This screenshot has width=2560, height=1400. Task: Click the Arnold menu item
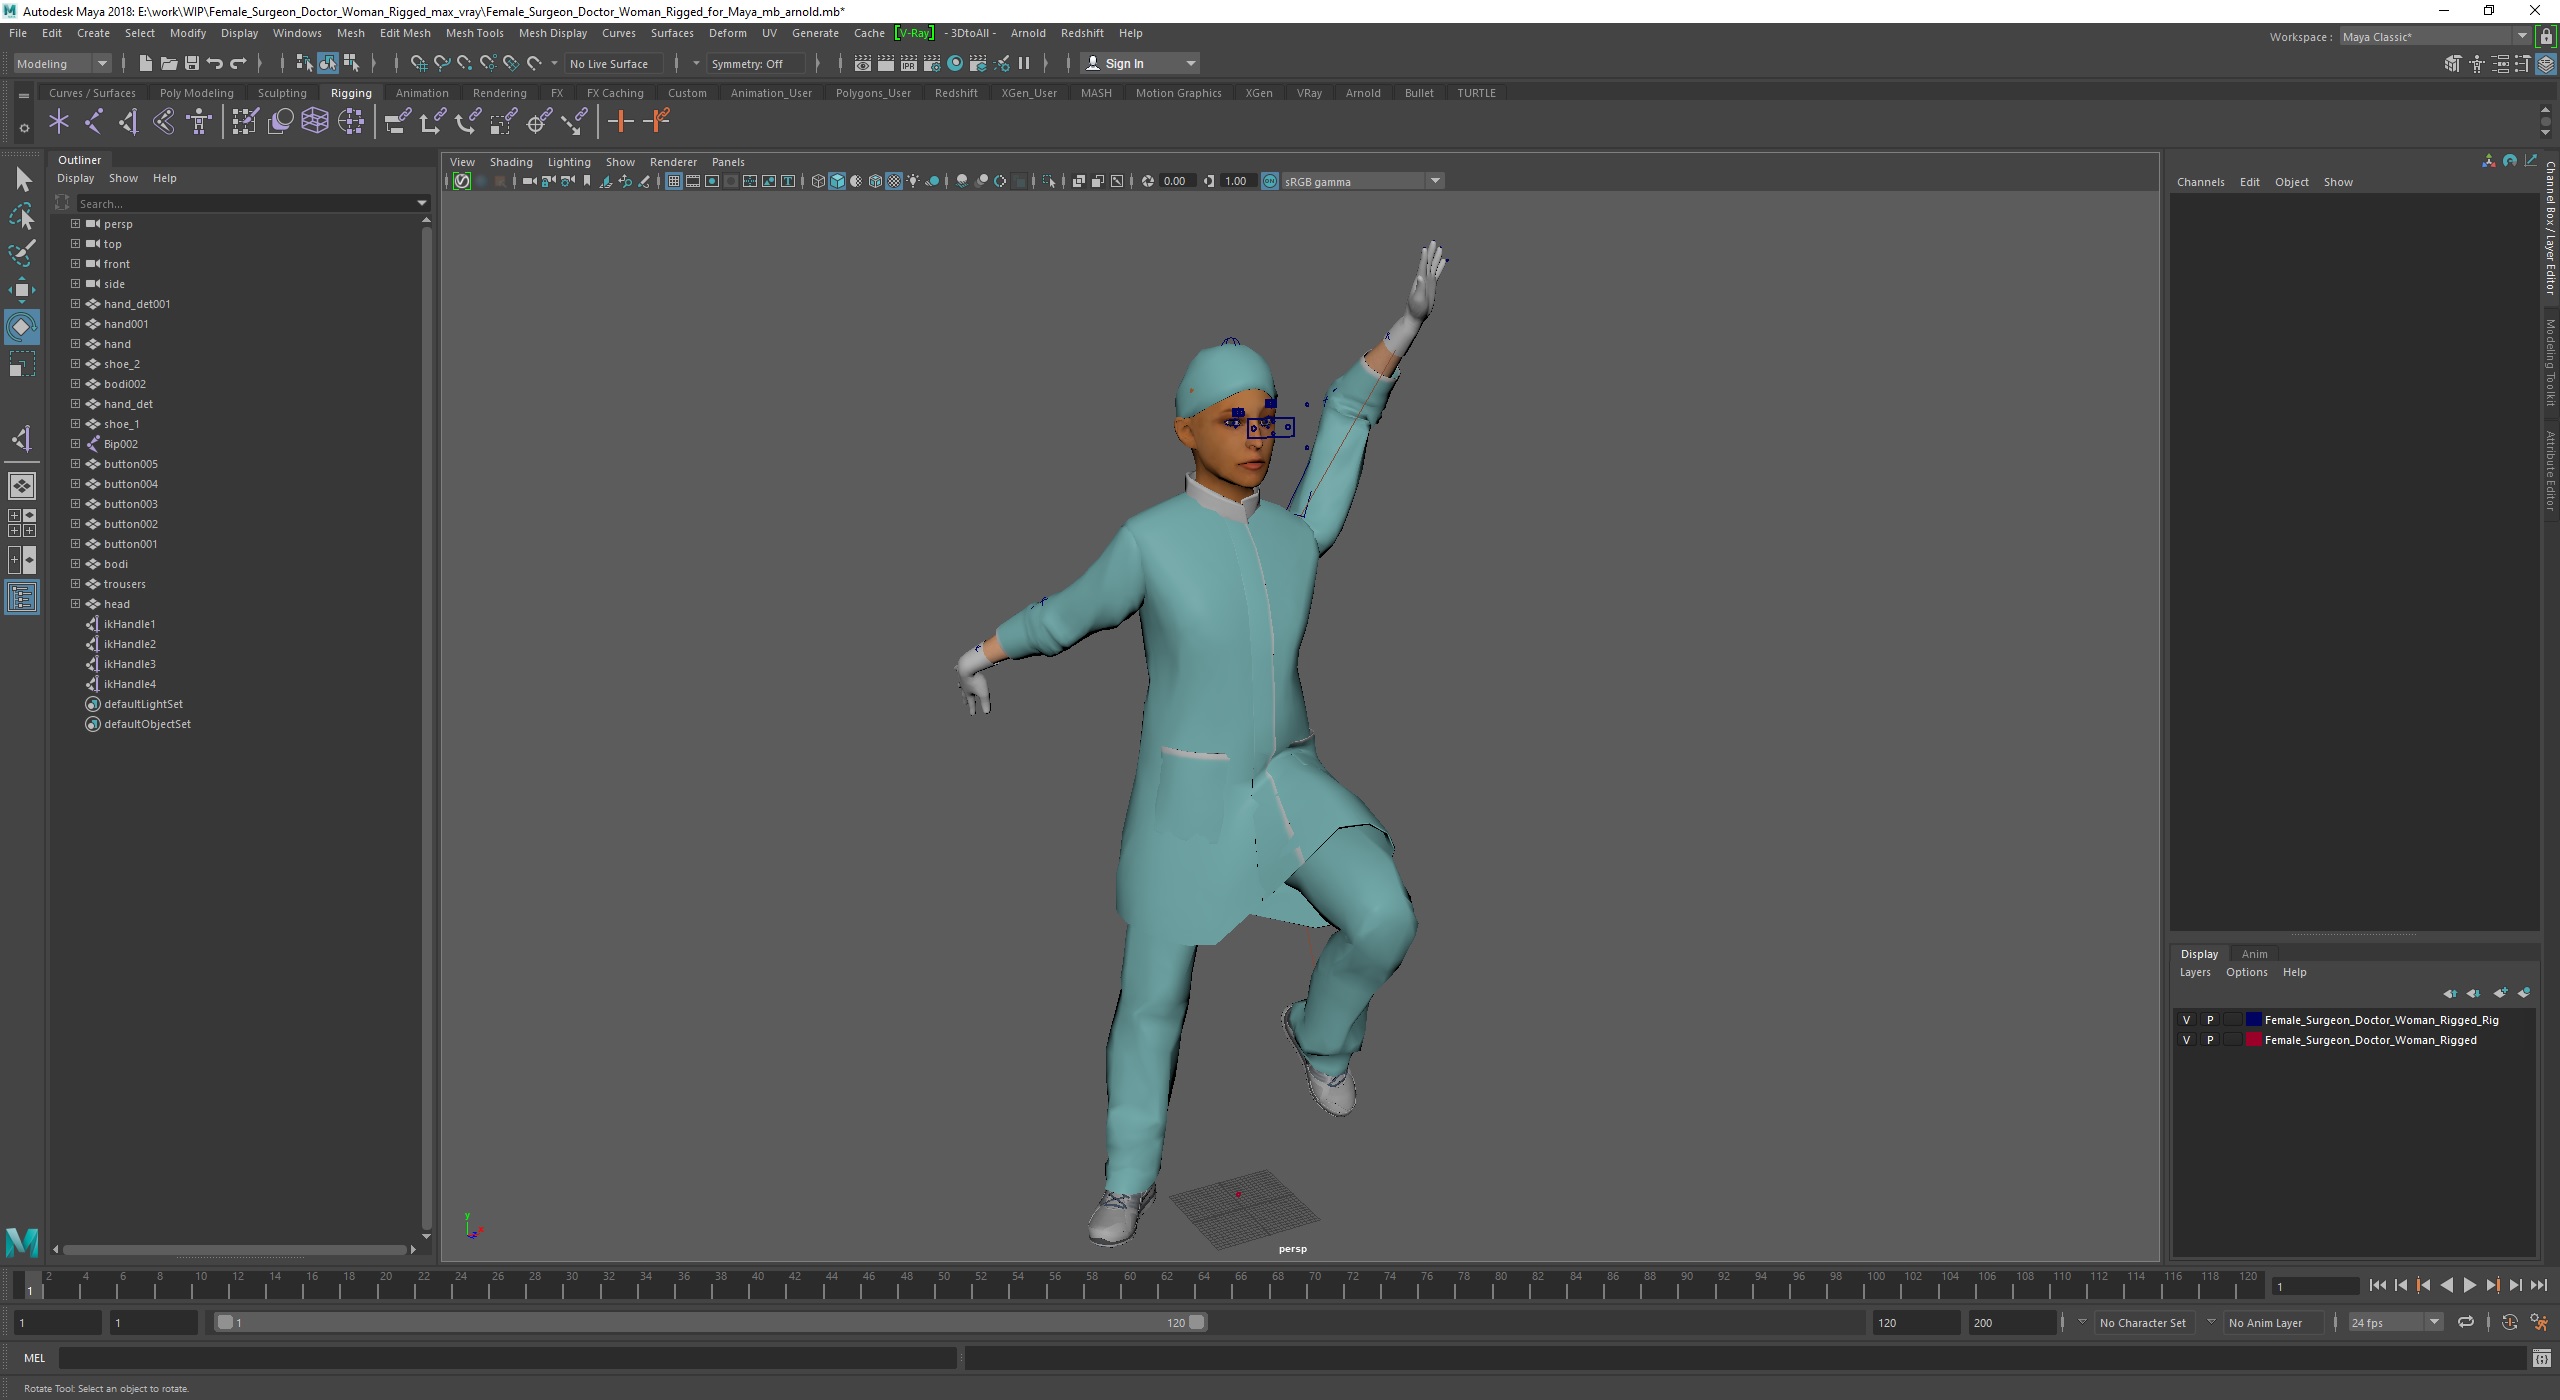point(1027,33)
